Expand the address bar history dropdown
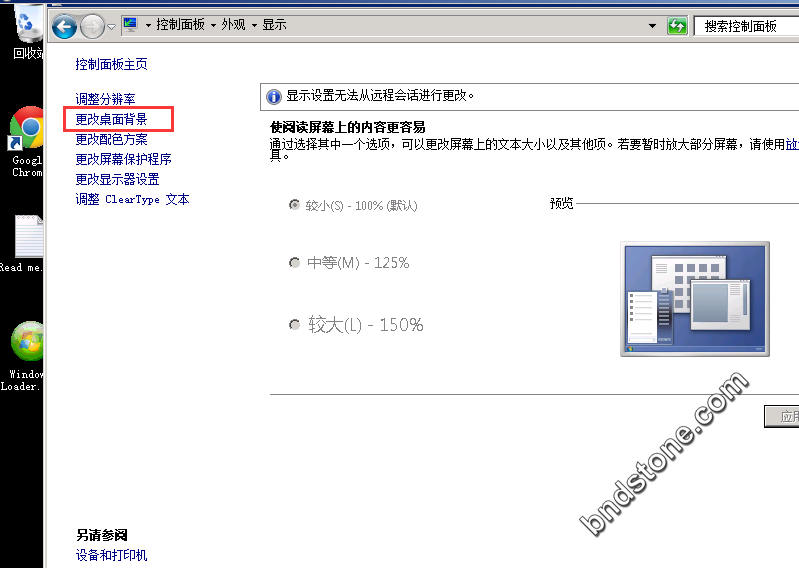 [653, 26]
